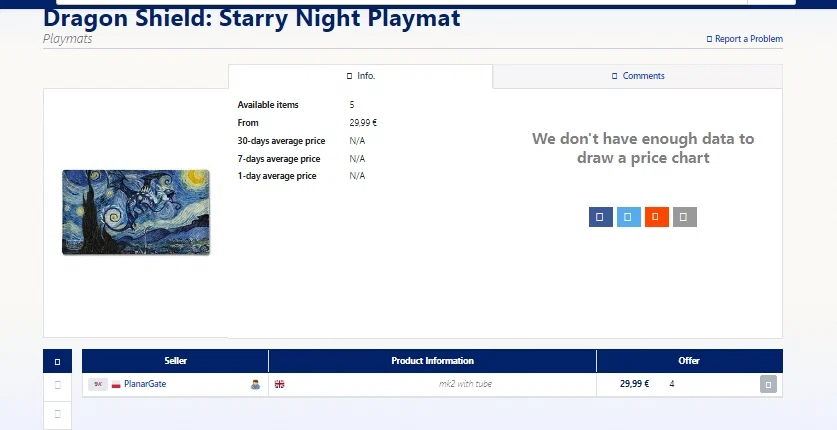This screenshot has width=837, height=430.
Task: Open the Starry Night playmat product image
Action: (x=136, y=212)
